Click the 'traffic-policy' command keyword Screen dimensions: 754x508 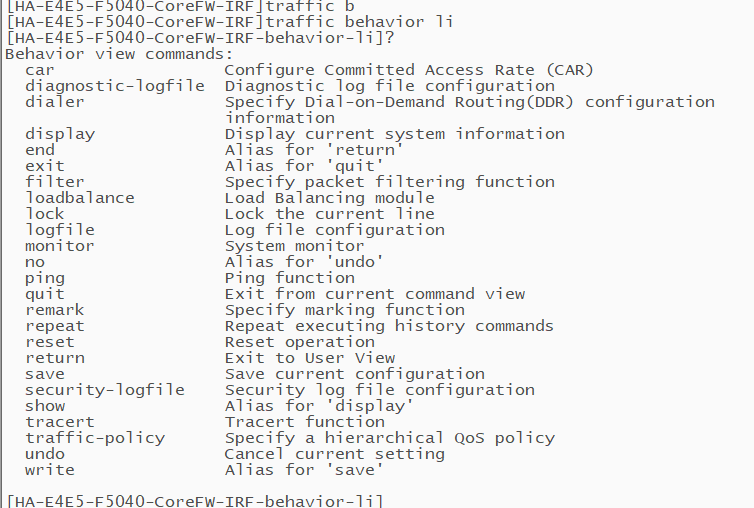(x=95, y=438)
